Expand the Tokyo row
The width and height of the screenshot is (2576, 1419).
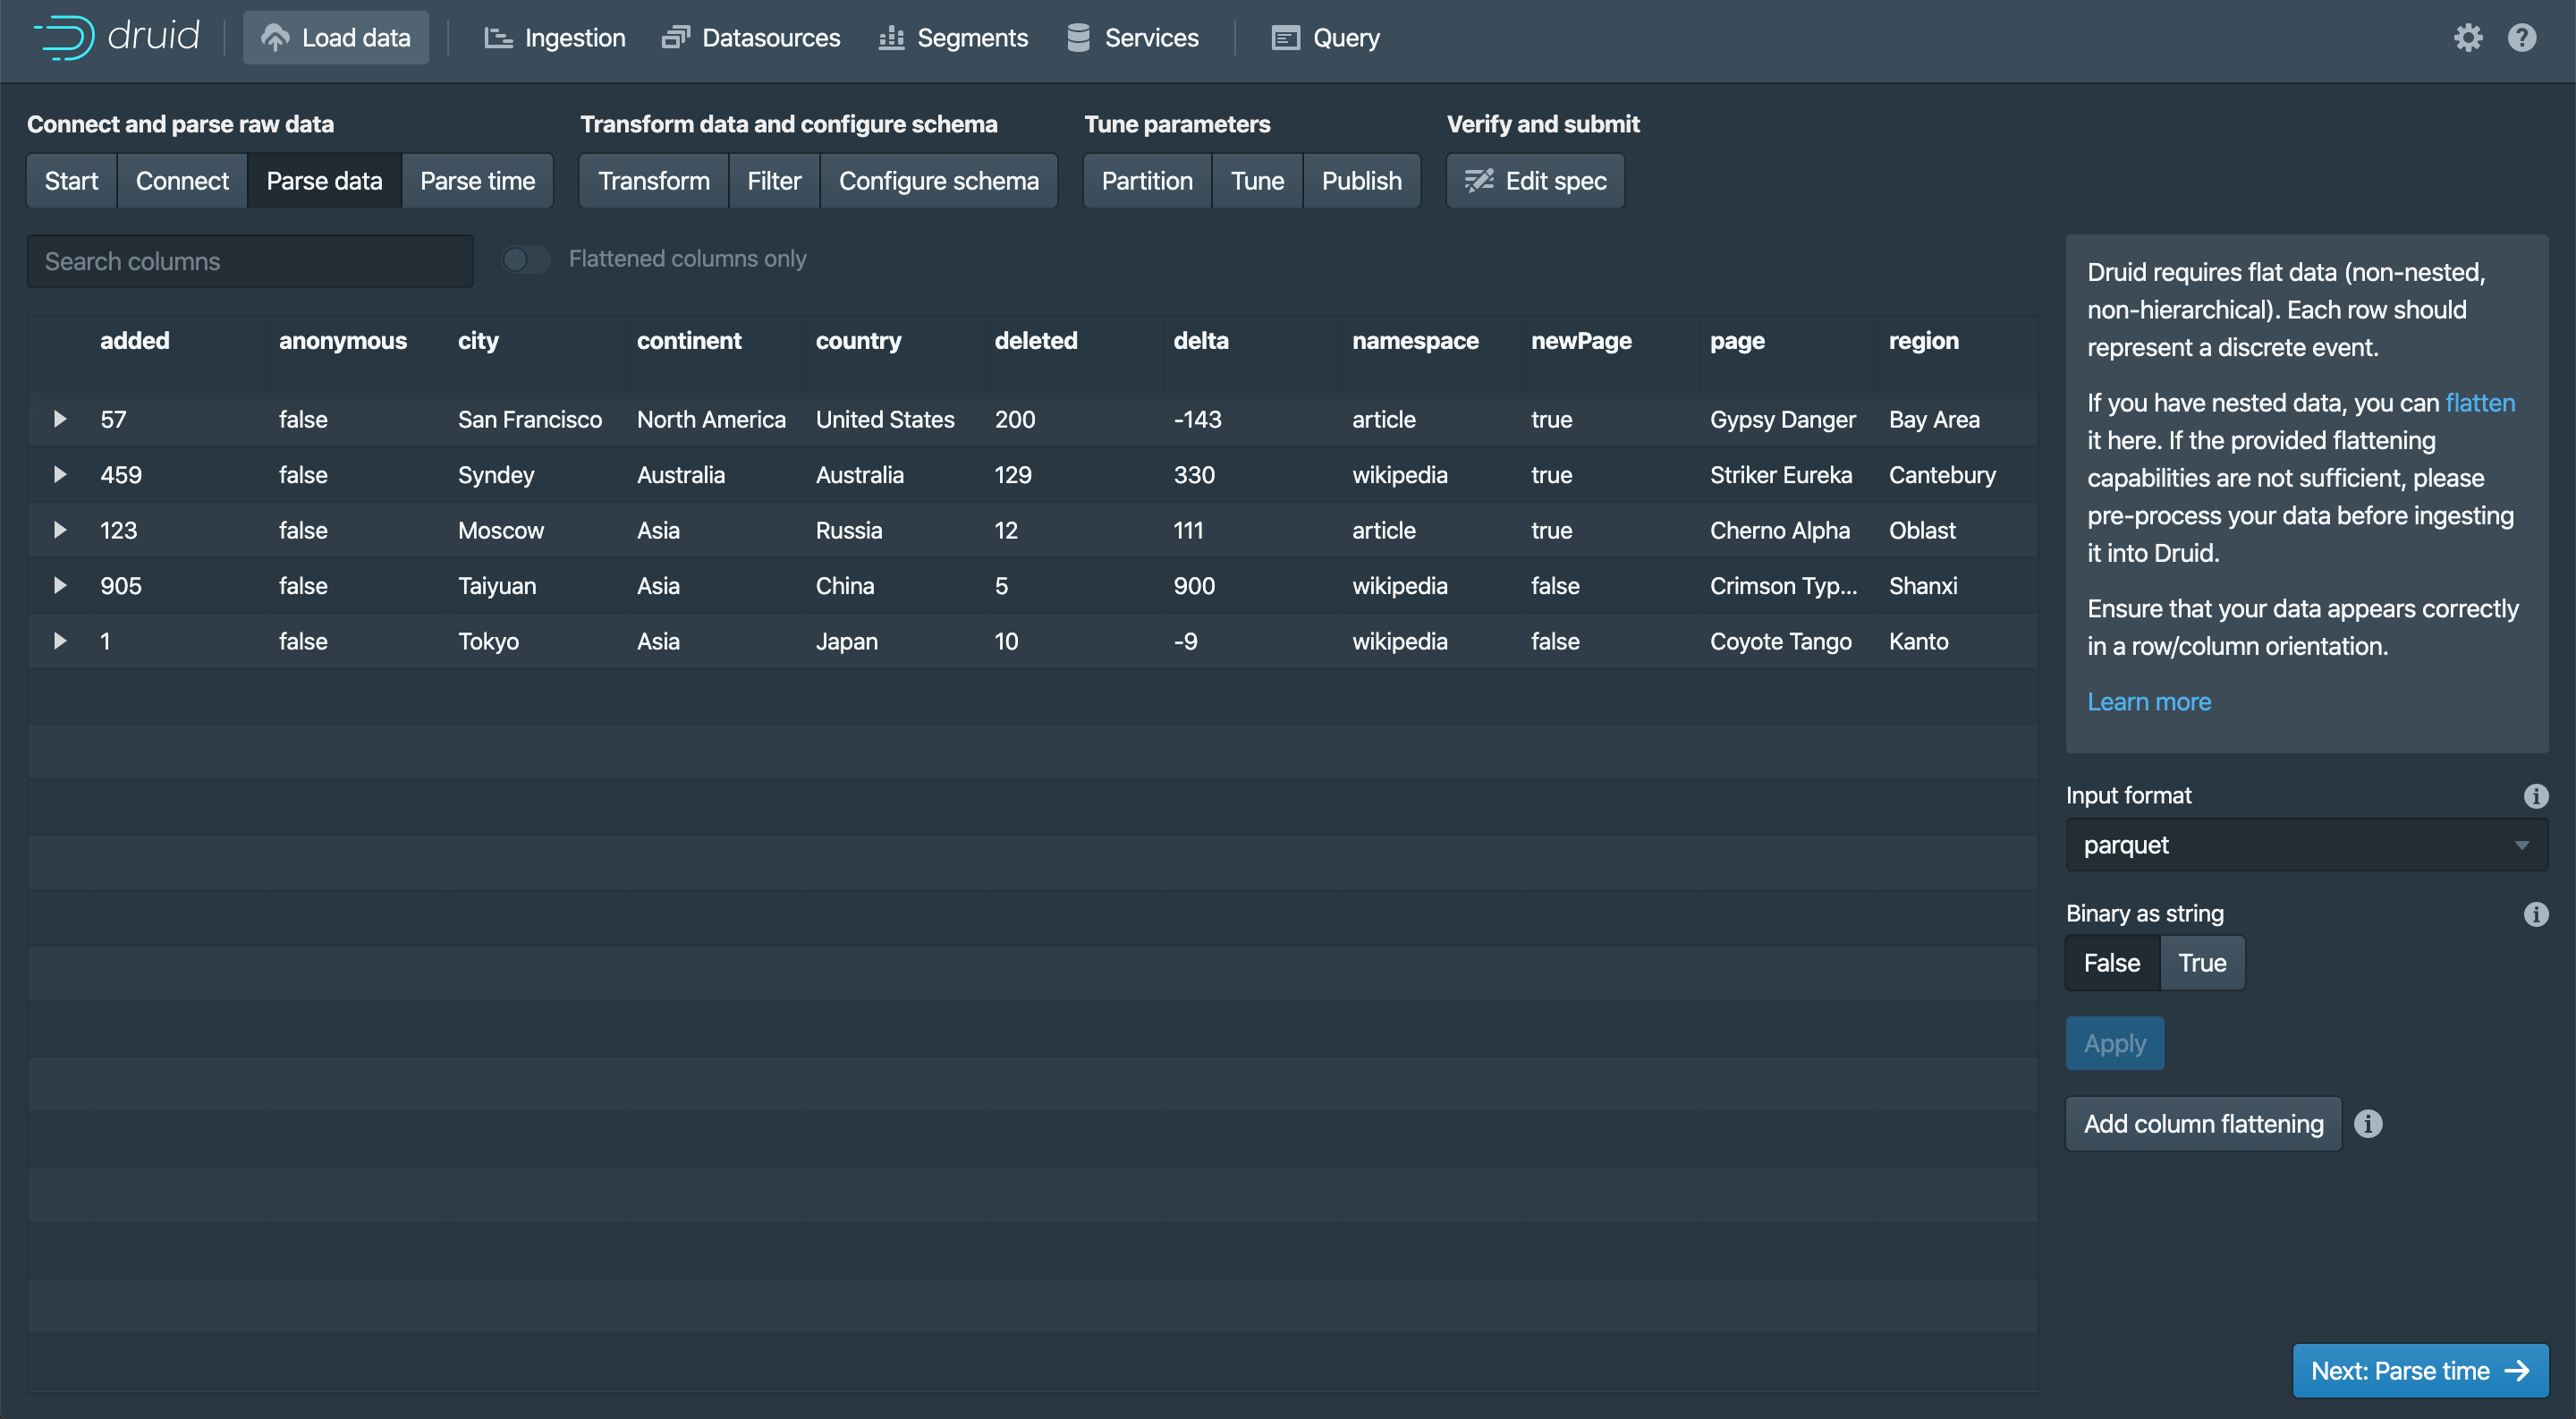pyautogui.click(x=60, y=641)
